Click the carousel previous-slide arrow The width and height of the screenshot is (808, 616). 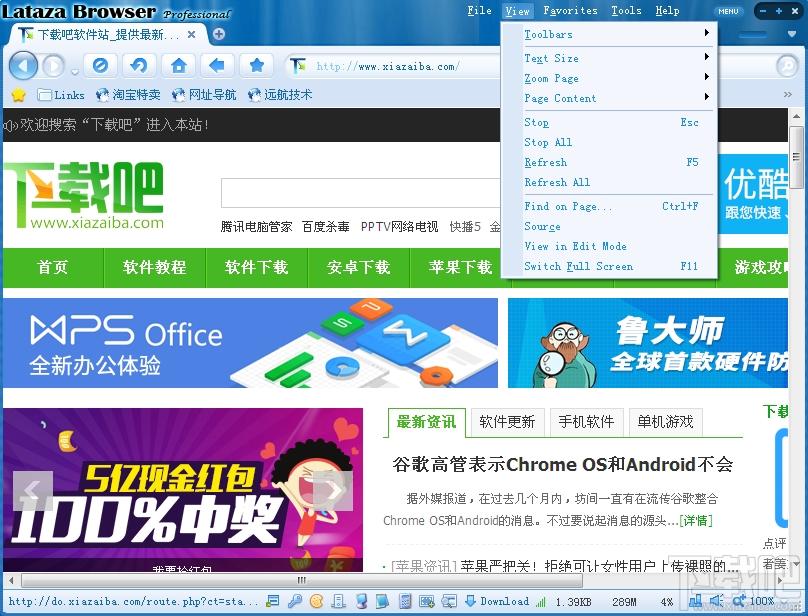[x=33, y=491]
